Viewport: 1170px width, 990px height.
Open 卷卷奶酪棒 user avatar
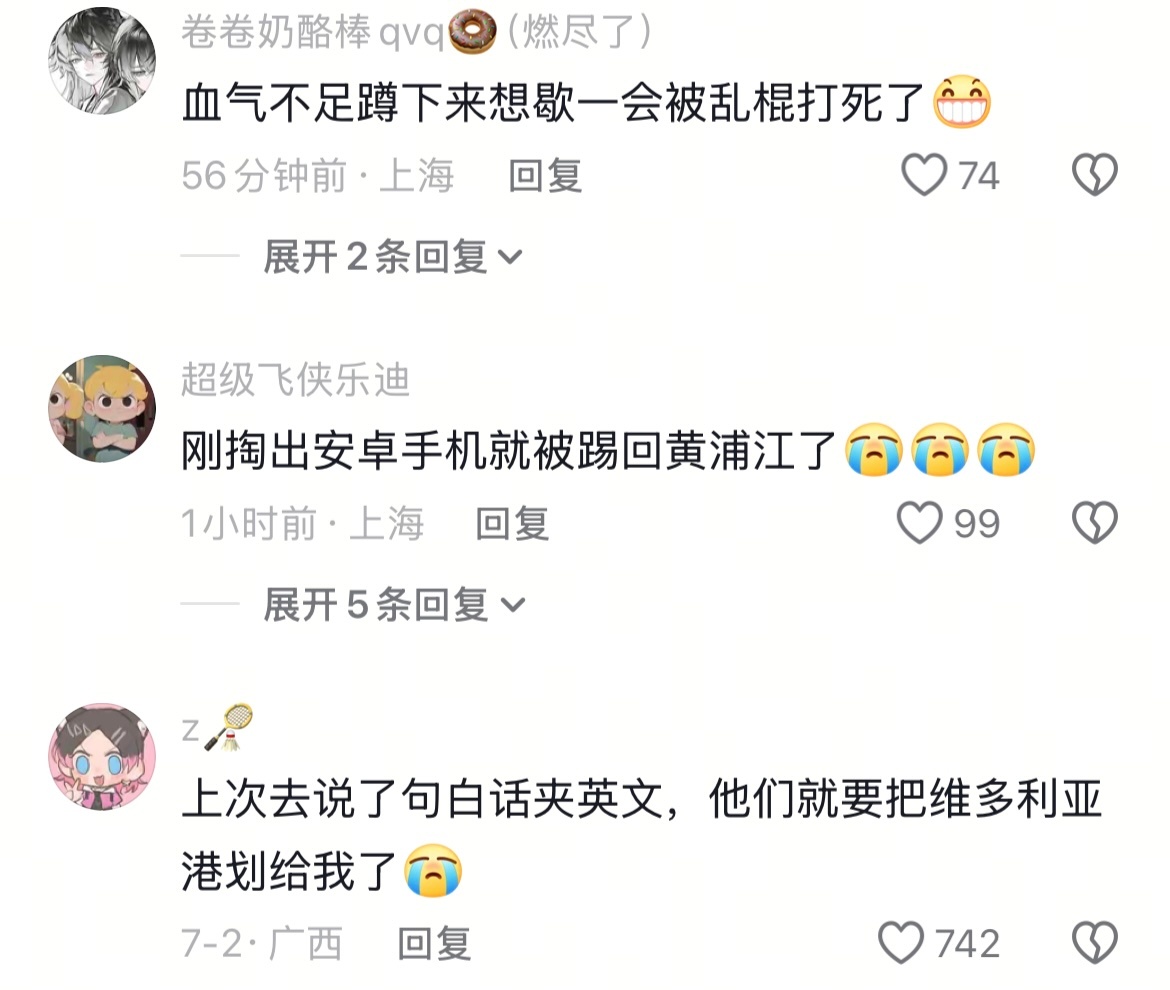pos(102,61)
